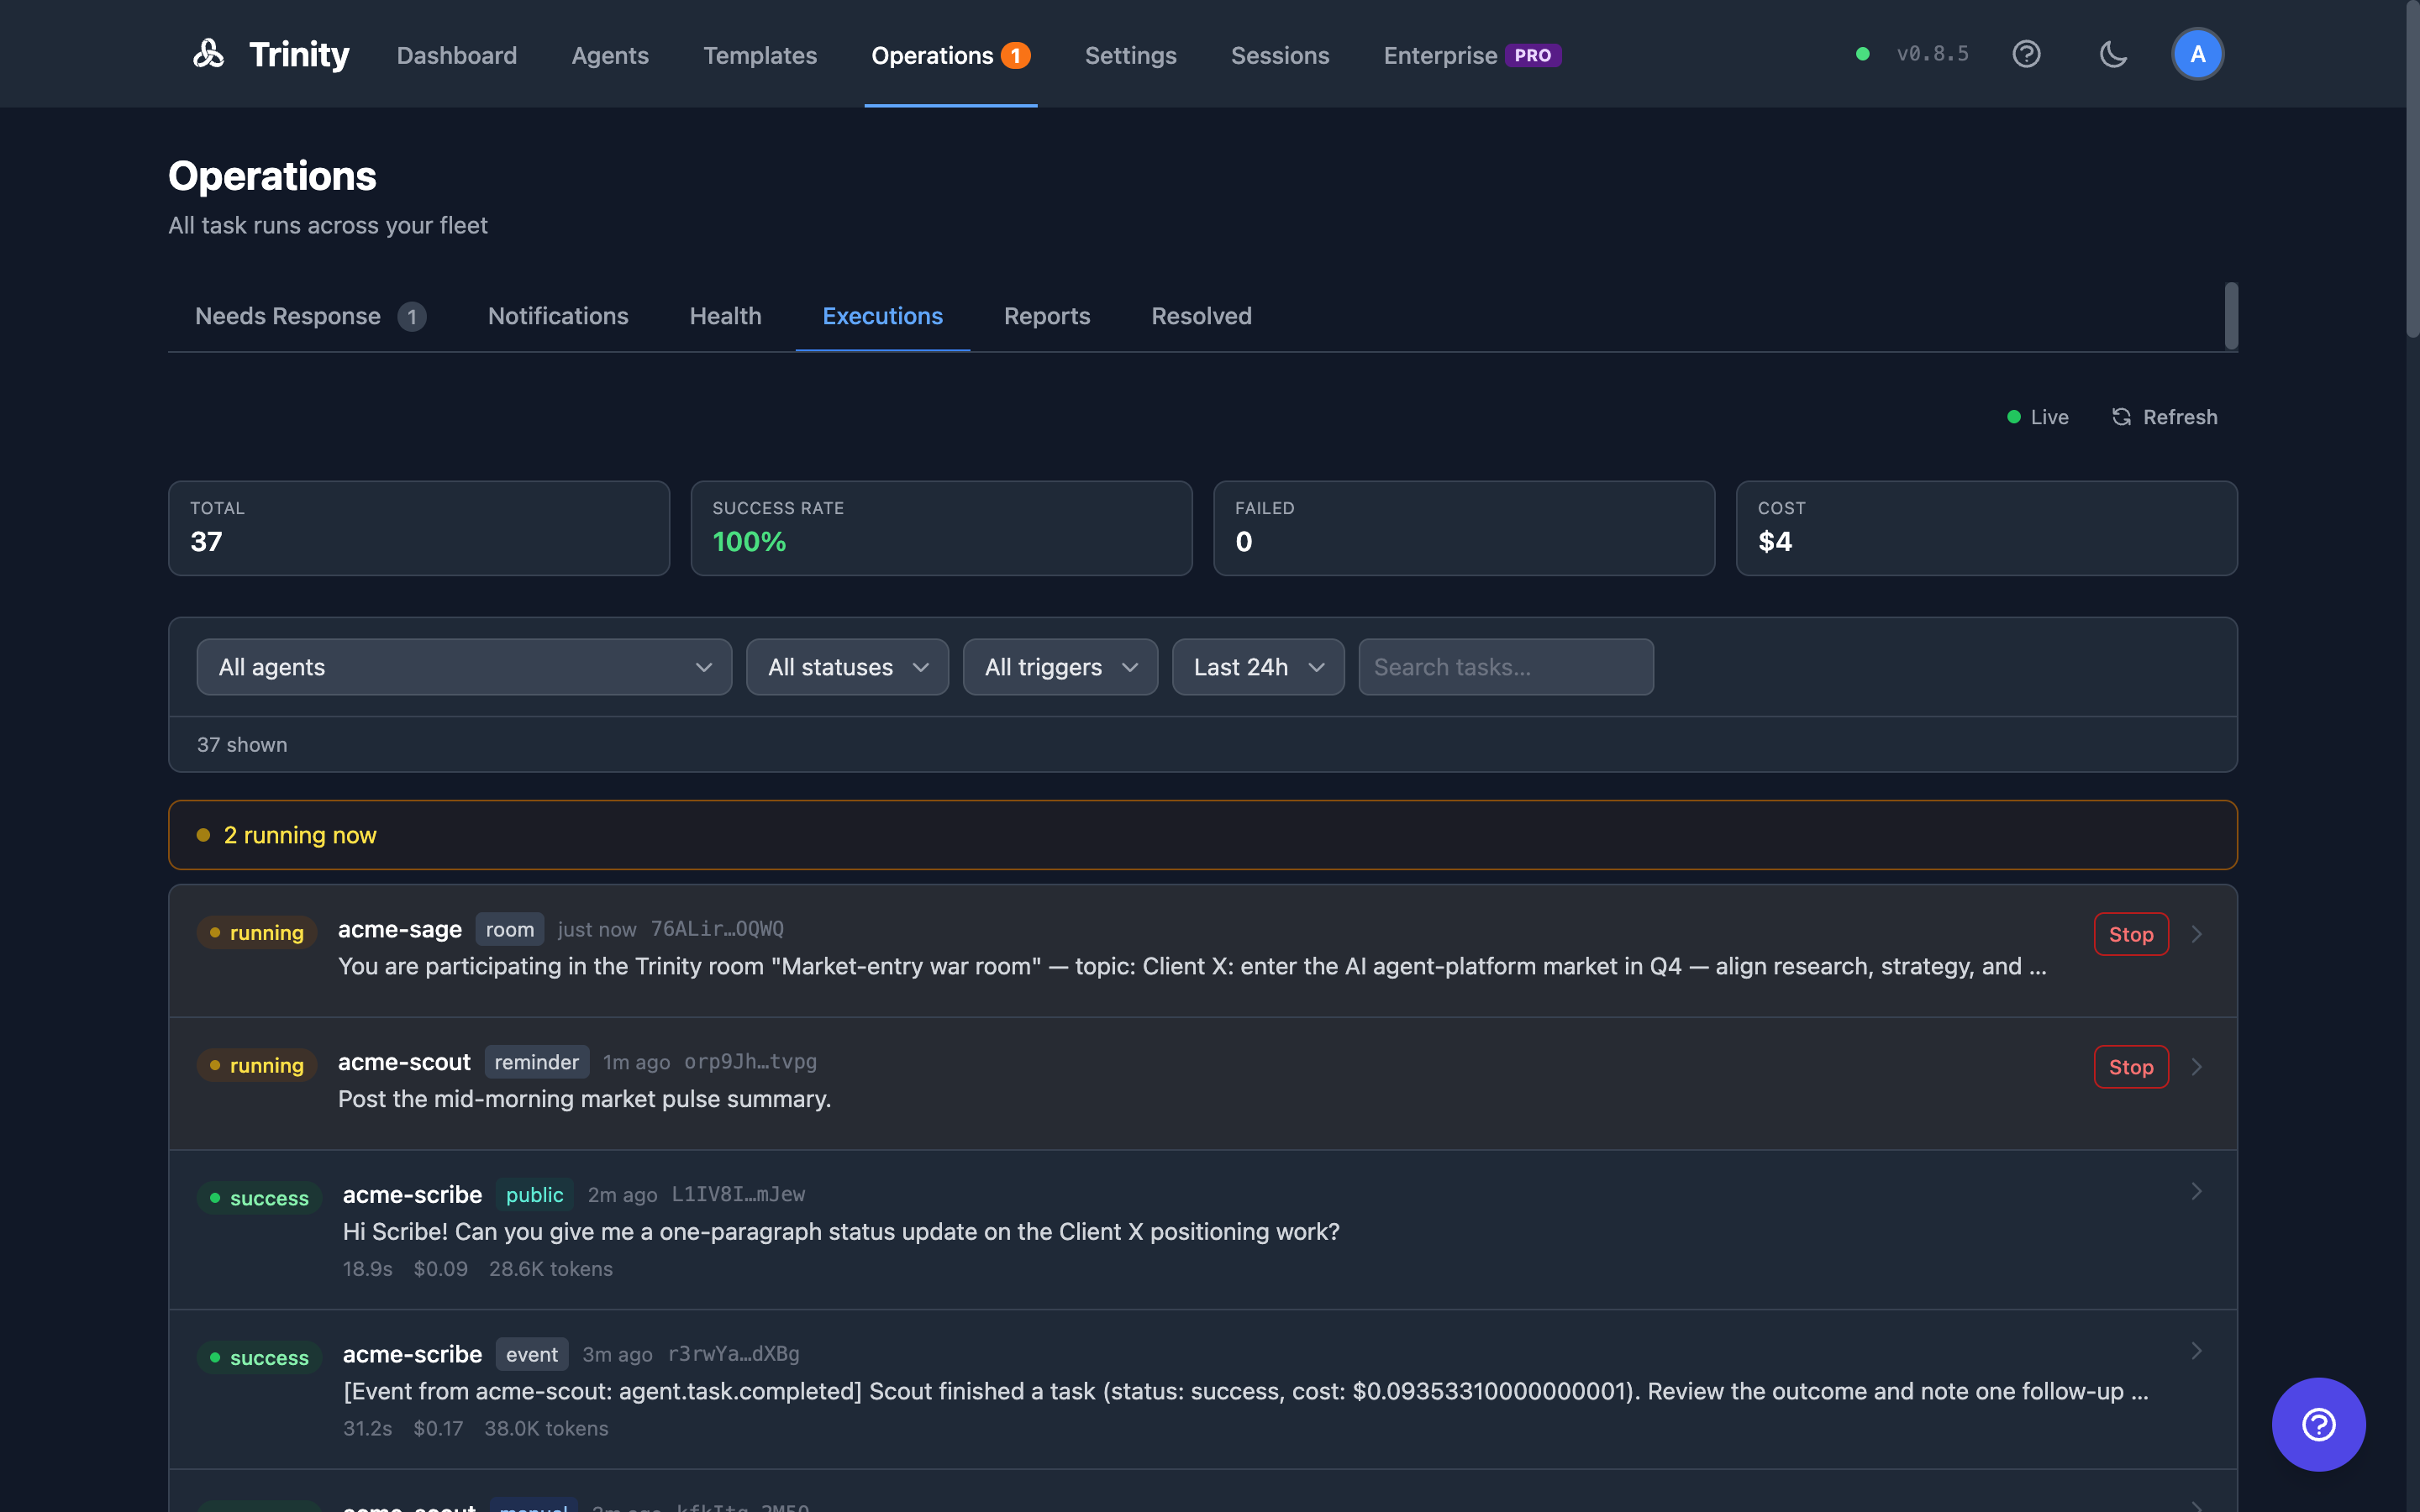Click the Trinity logo icon
The height and width of the screenshot is (1512, 2420).
pos(208,54)
